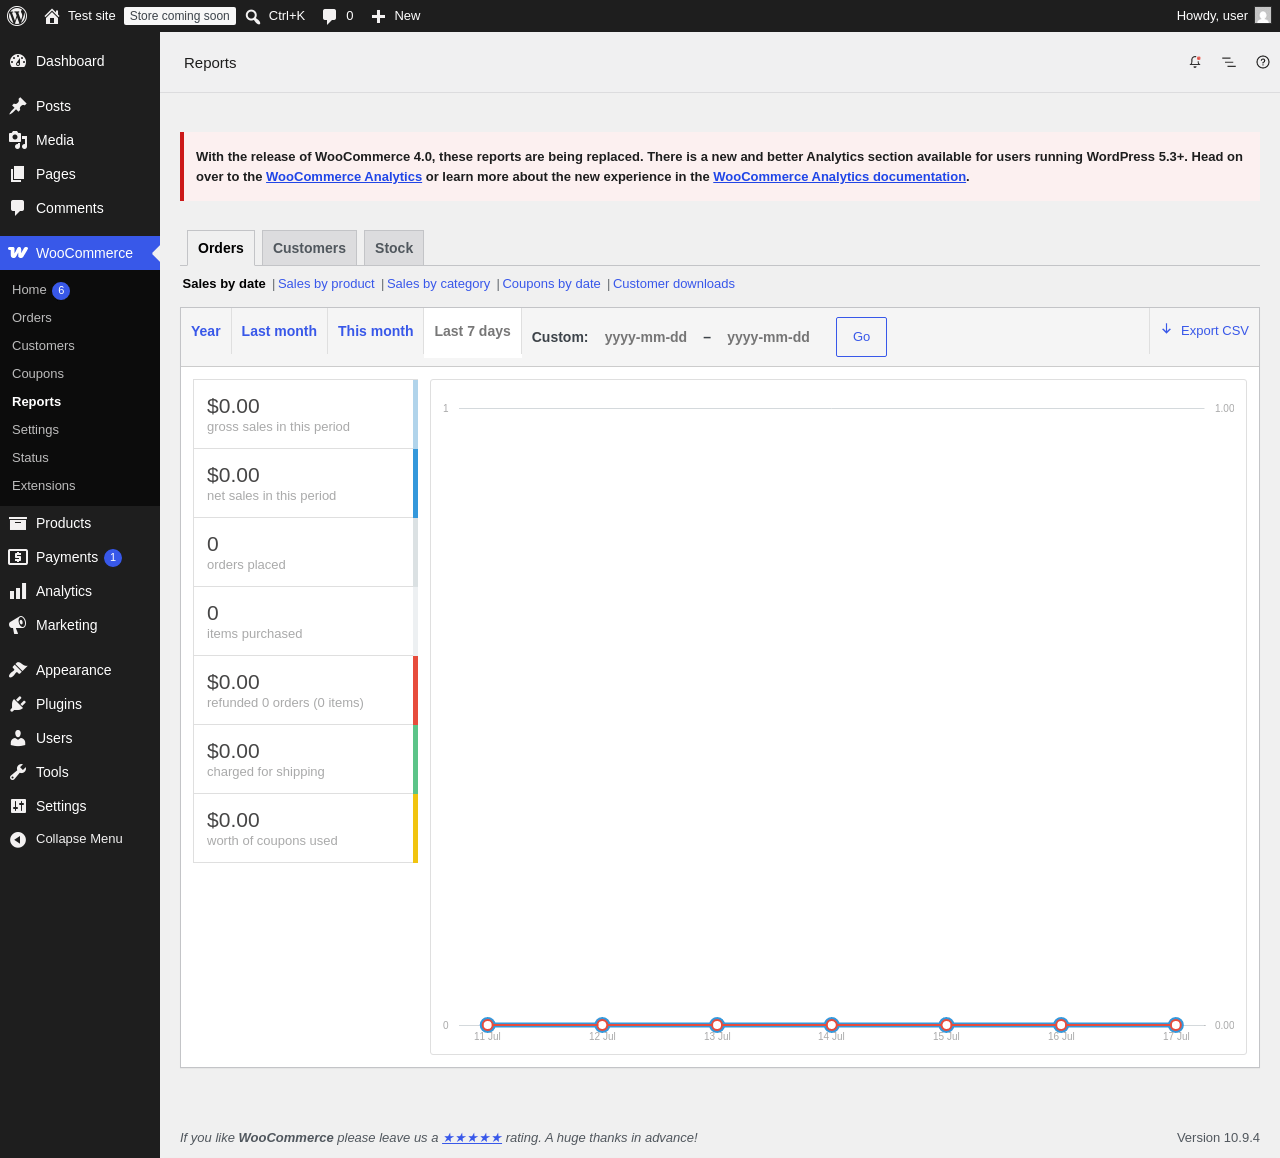Open WooCommerce Coupons submenu item
Viewport: 1280px width, 1158px height.
(80, 374)
